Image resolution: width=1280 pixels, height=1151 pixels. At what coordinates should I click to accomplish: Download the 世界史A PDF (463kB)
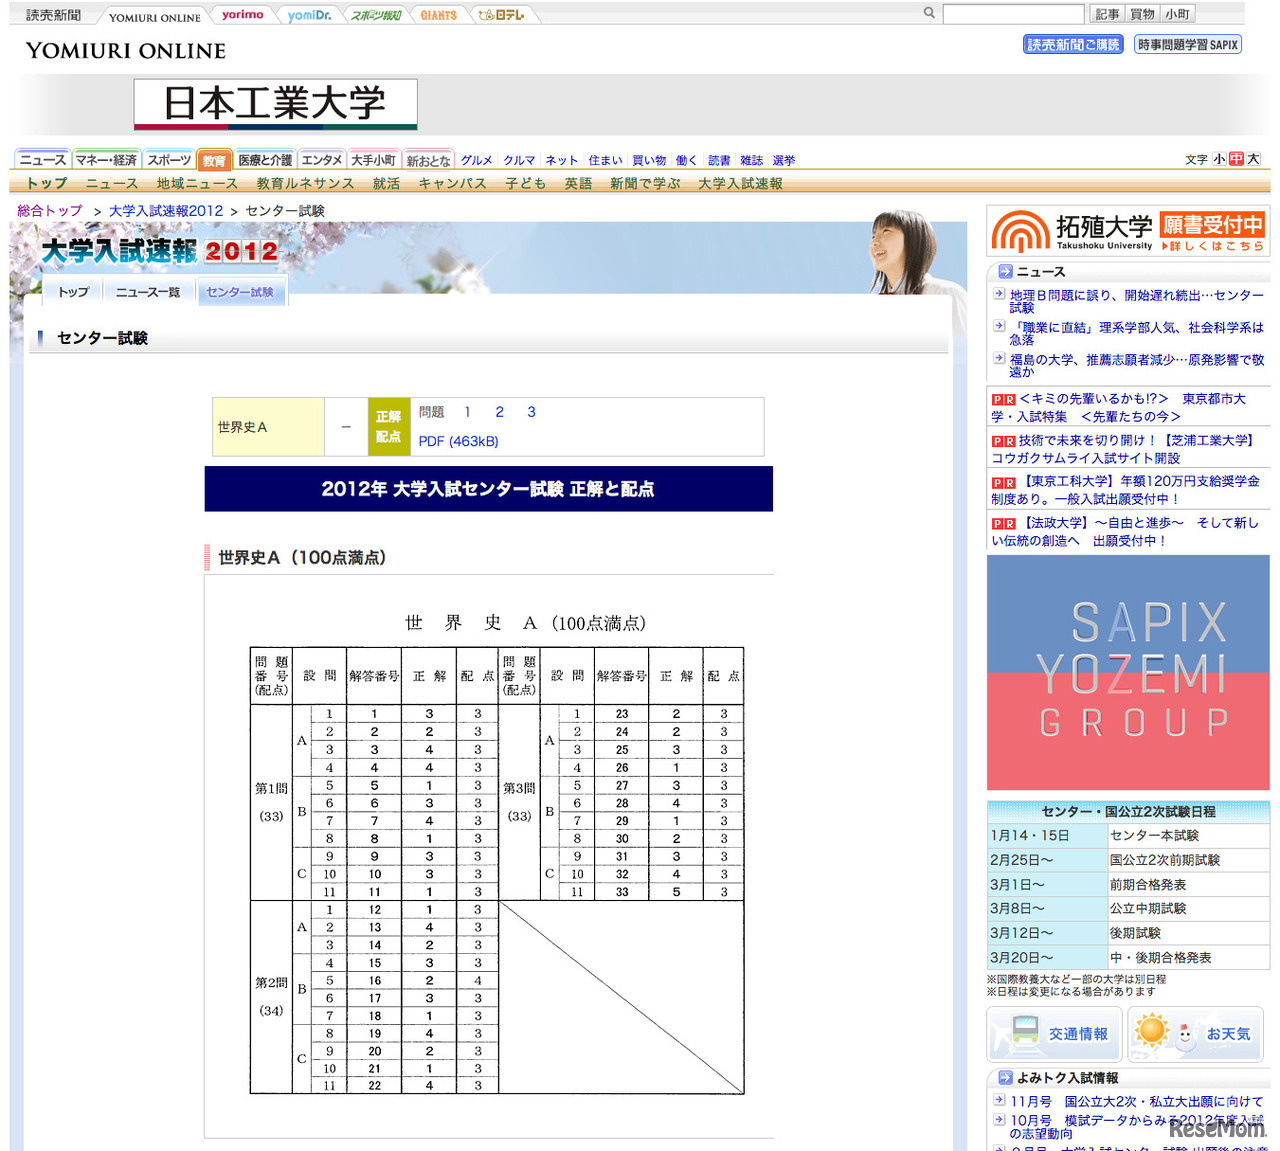click(458, 441)
